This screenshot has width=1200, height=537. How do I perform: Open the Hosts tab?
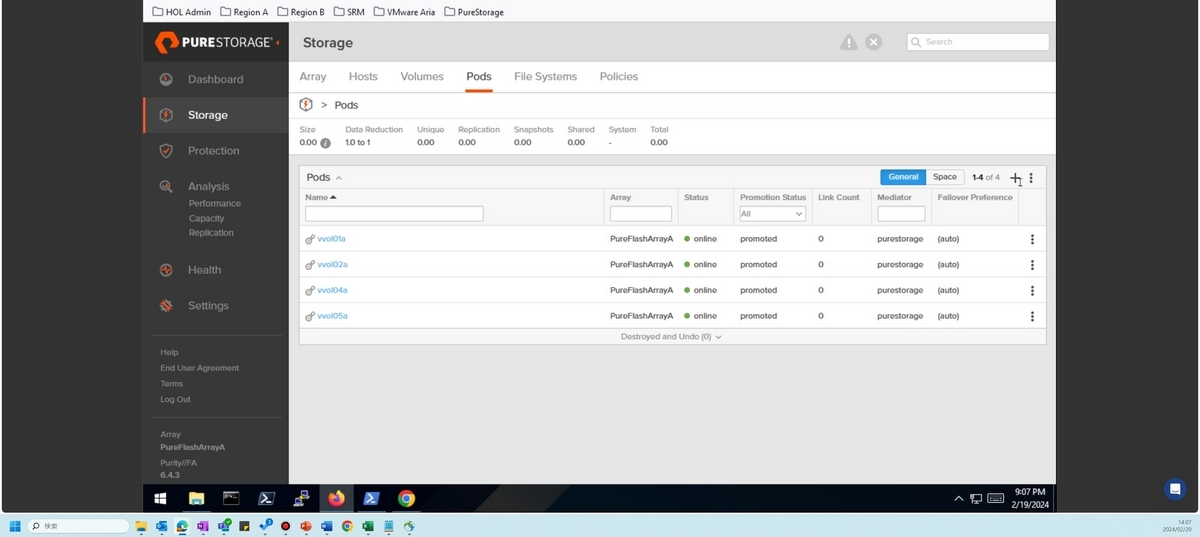363,76
